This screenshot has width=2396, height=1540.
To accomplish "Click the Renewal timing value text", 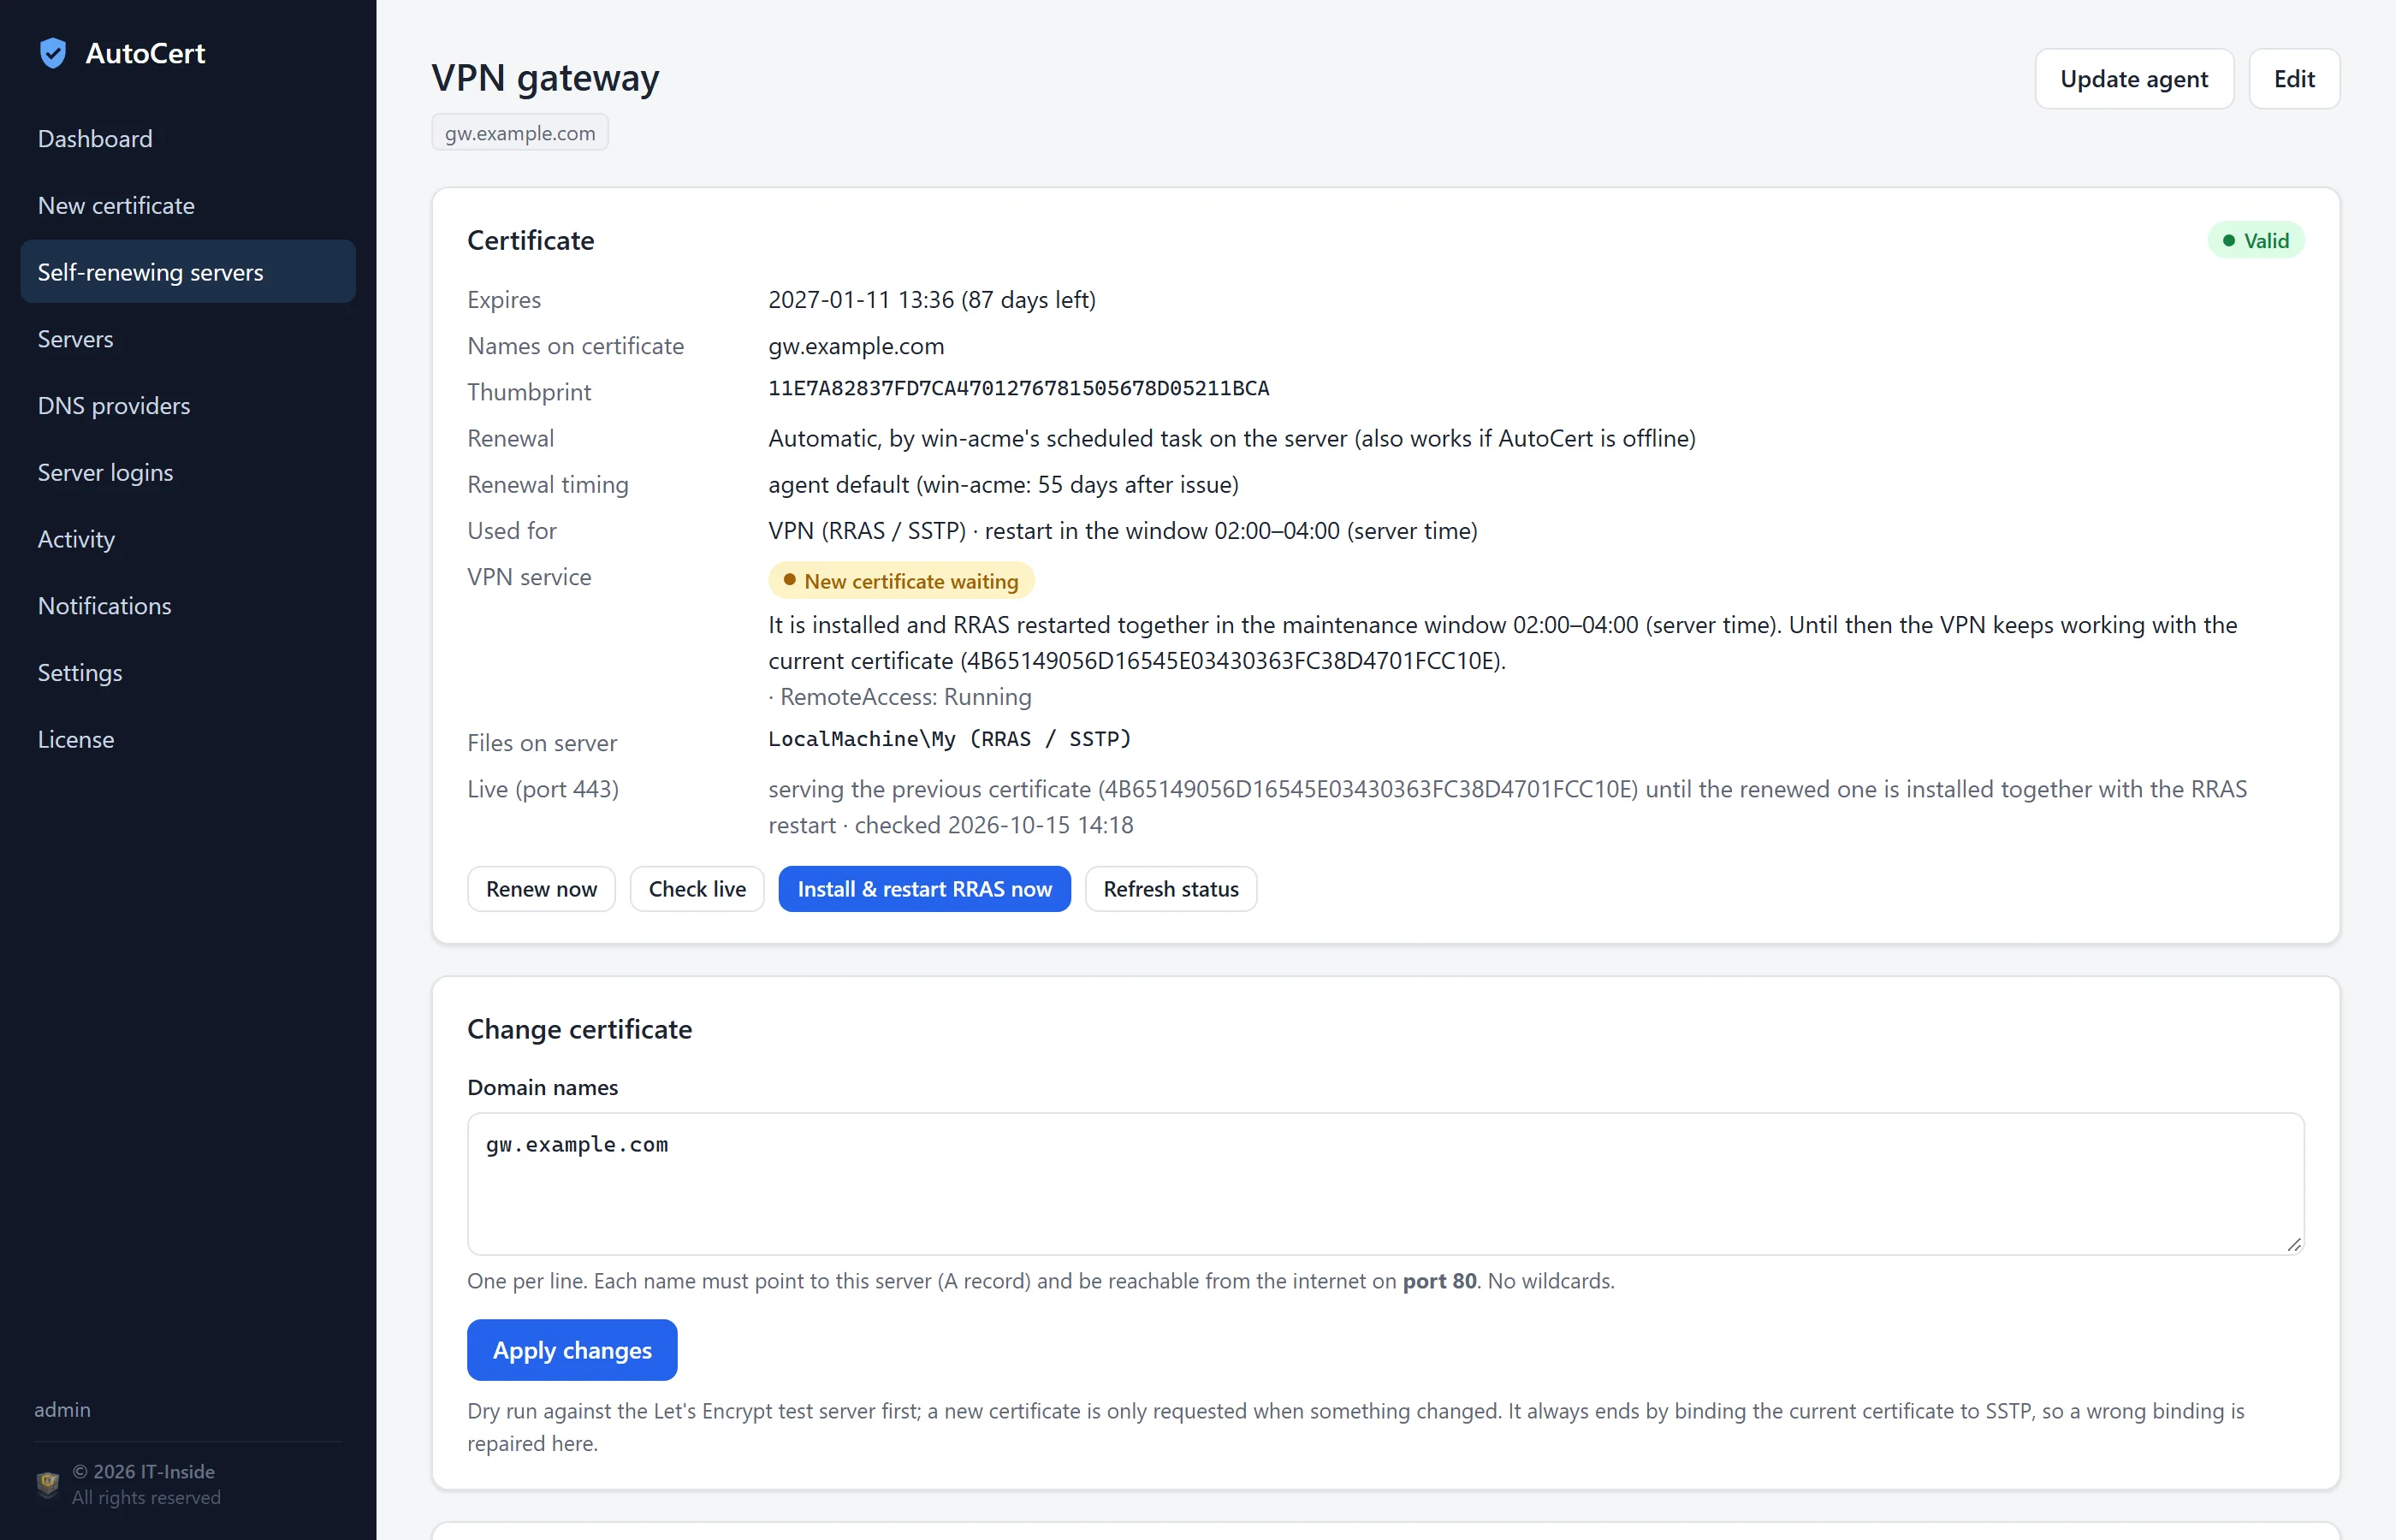I will click(x=1003, y=485).
